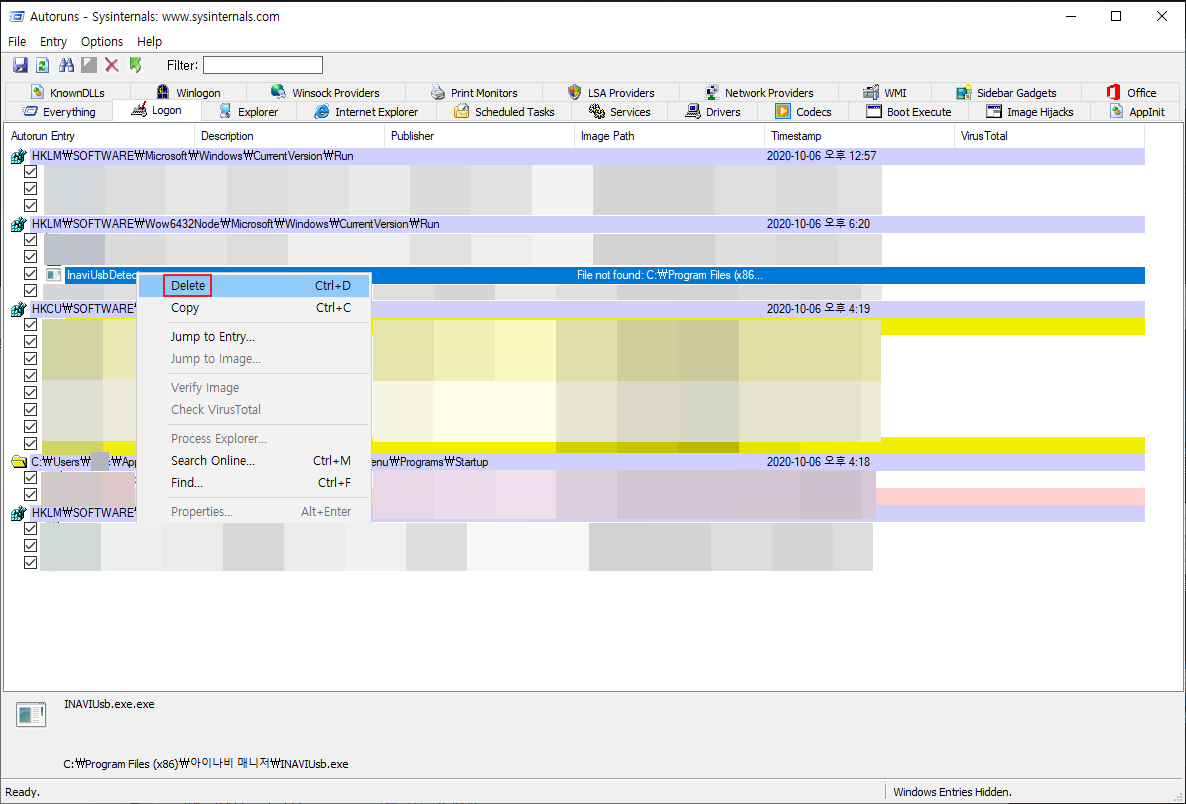
Task: Open the Boot Execute tab
Action: click(908, 112)
